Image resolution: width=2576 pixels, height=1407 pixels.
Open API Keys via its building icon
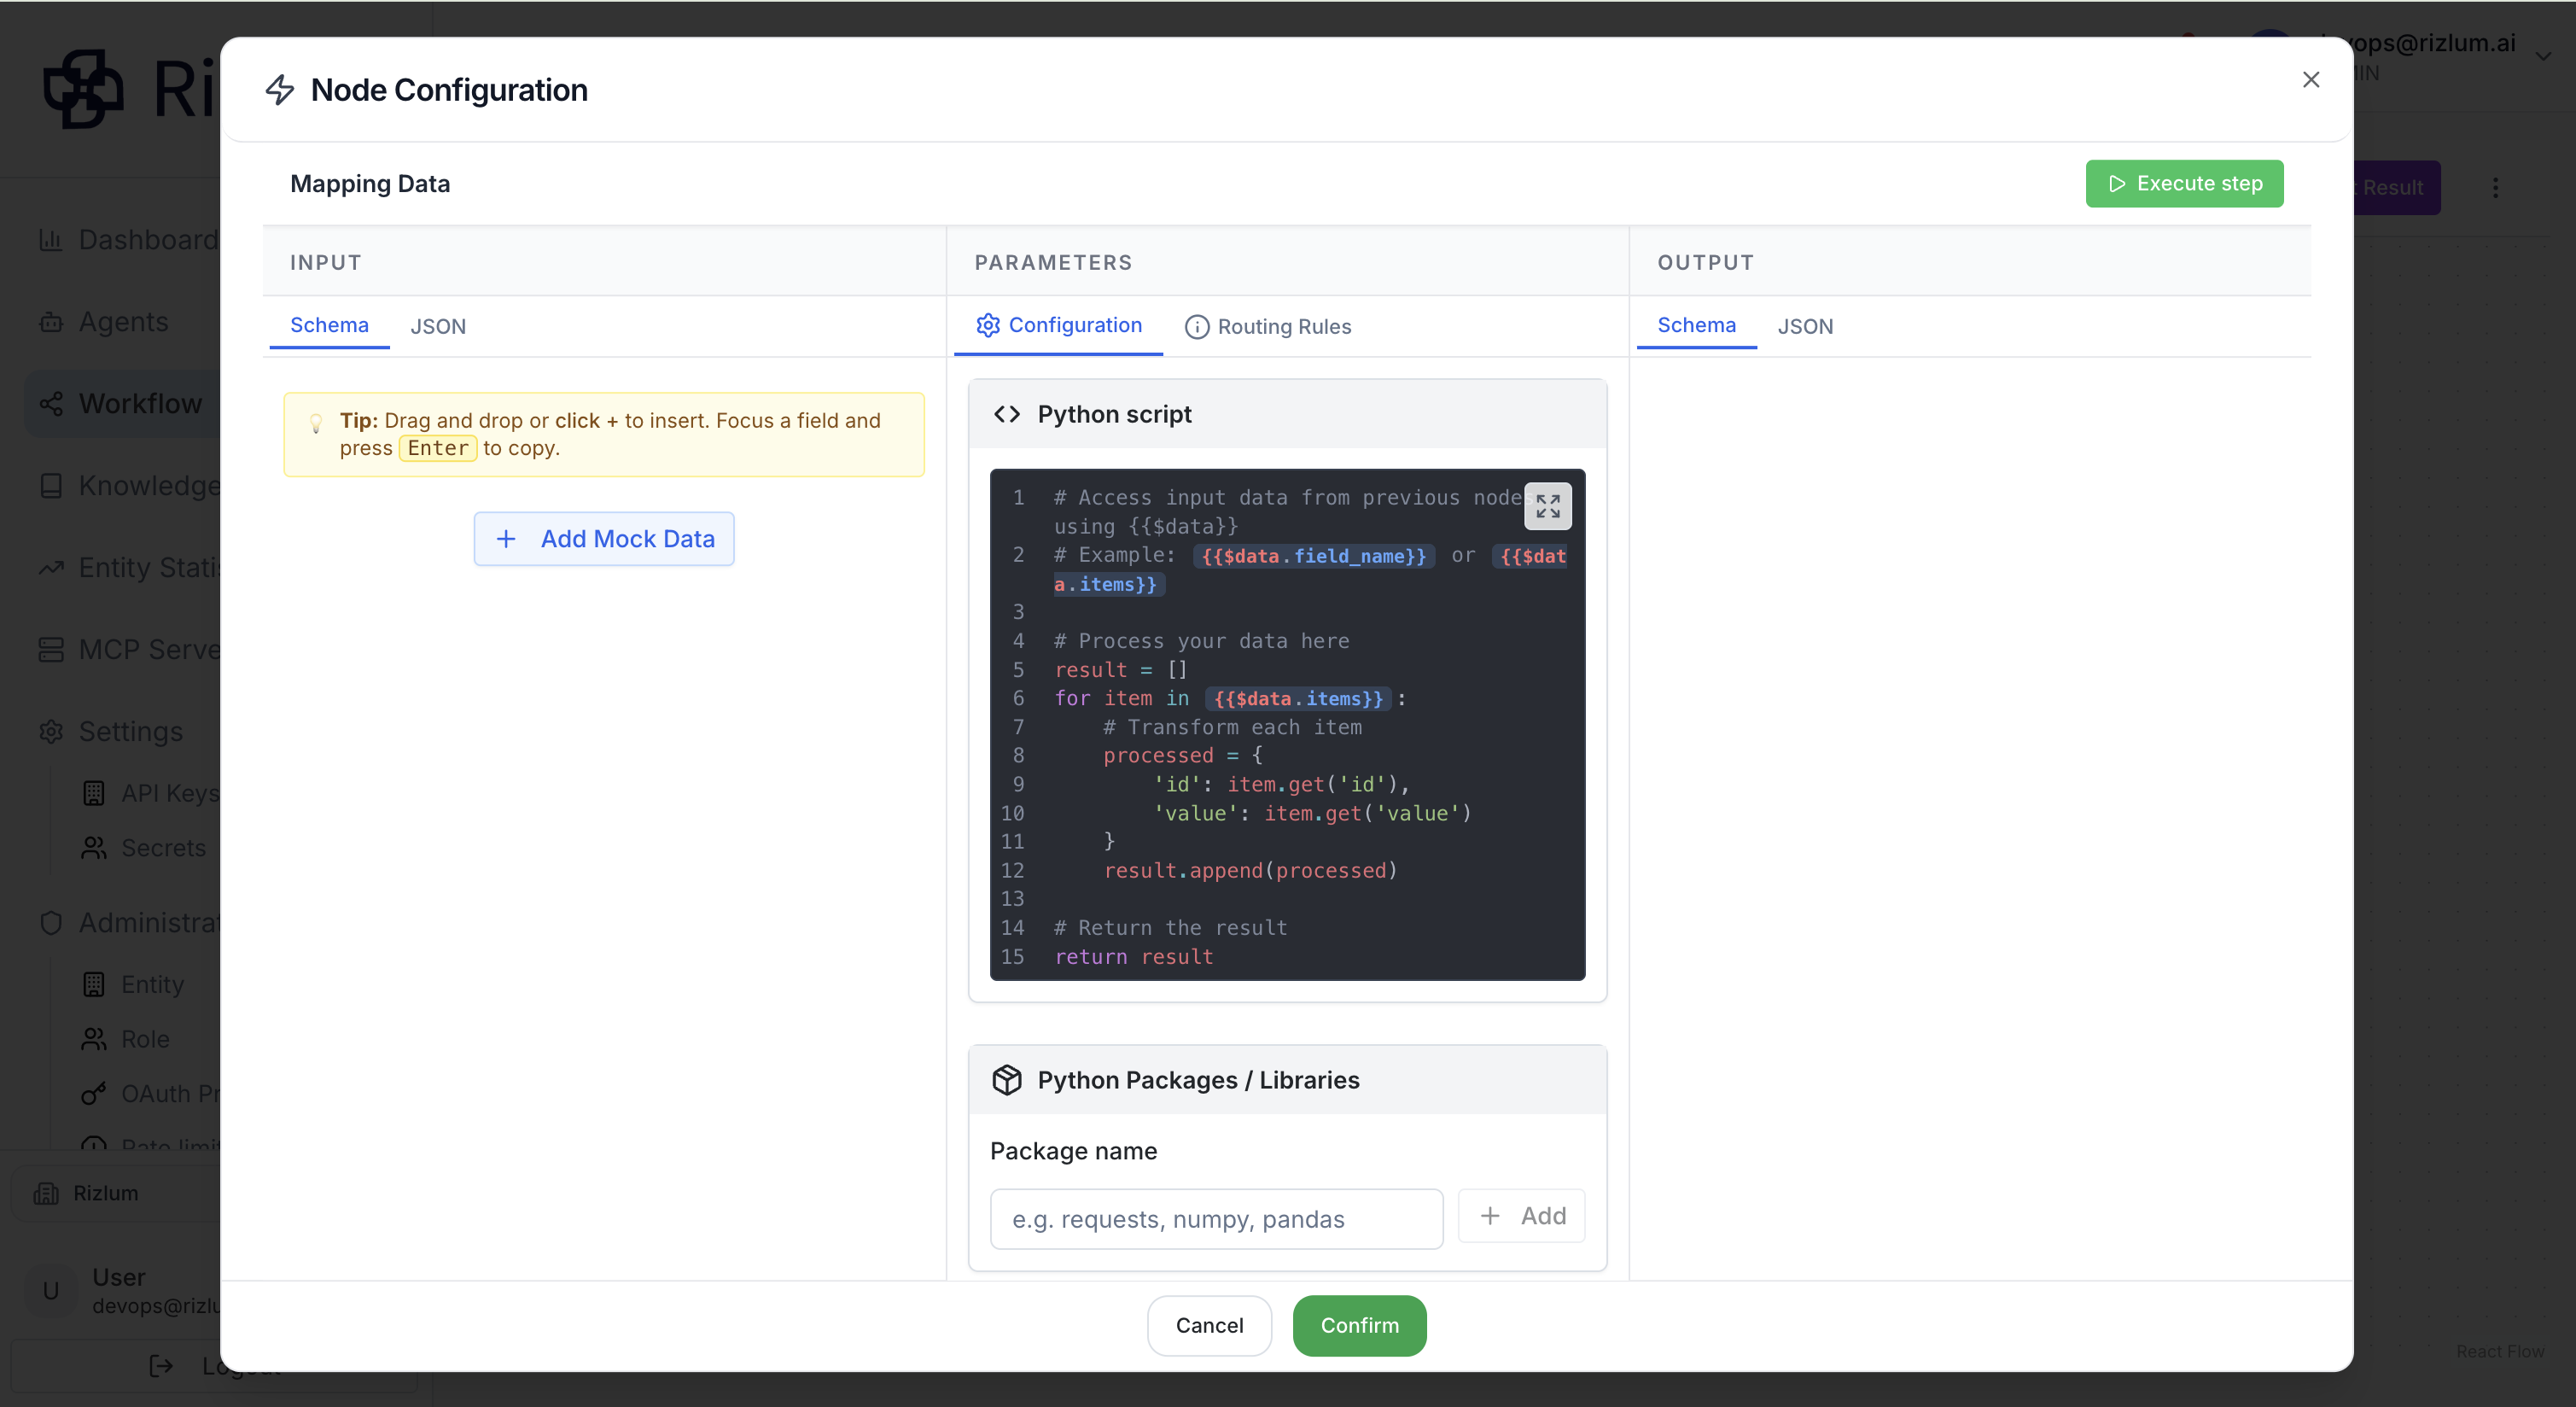click(x=93, y=793)
